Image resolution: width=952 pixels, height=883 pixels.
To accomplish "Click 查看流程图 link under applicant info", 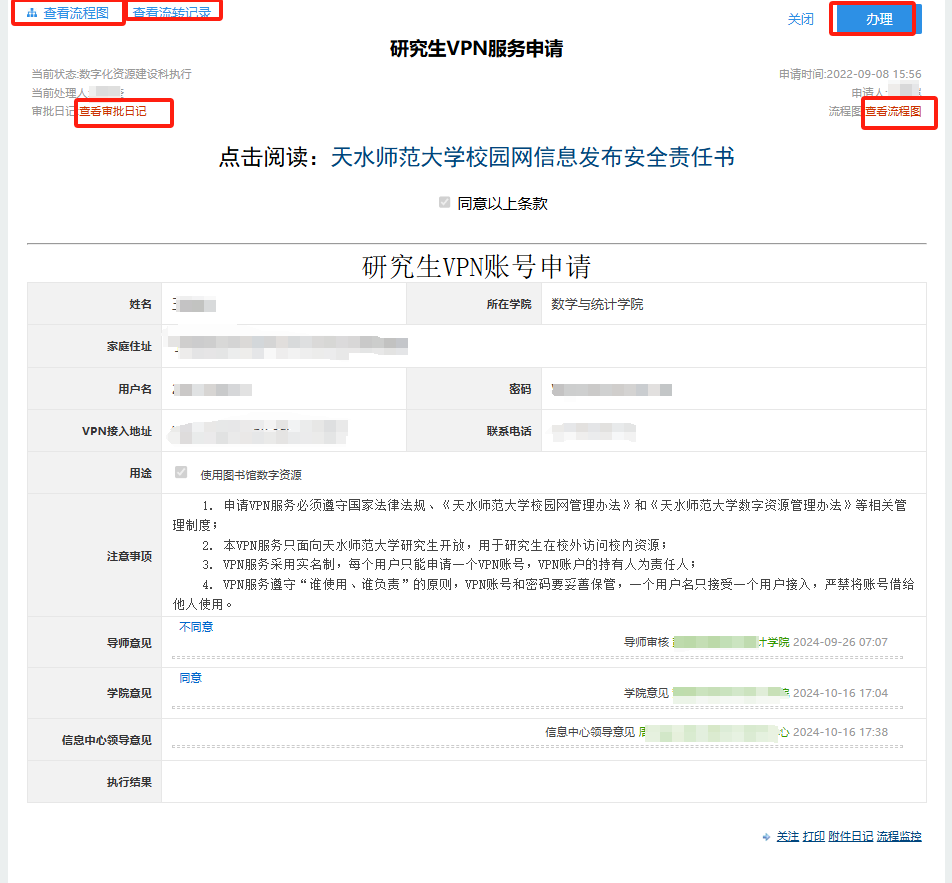I will point(893,111).
